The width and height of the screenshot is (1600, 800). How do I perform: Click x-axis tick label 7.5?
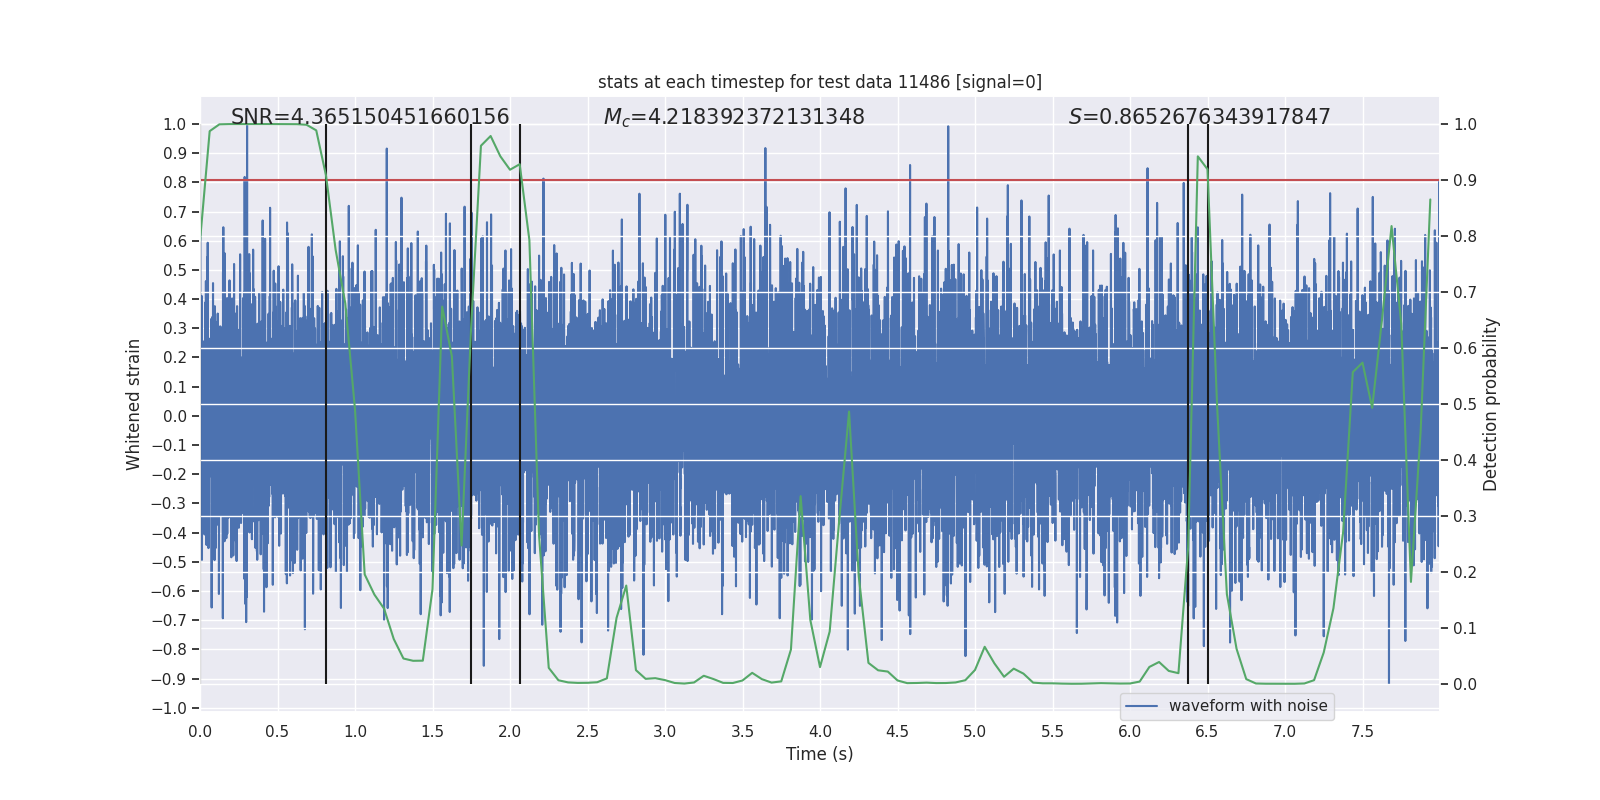(x=1362, y=731)
